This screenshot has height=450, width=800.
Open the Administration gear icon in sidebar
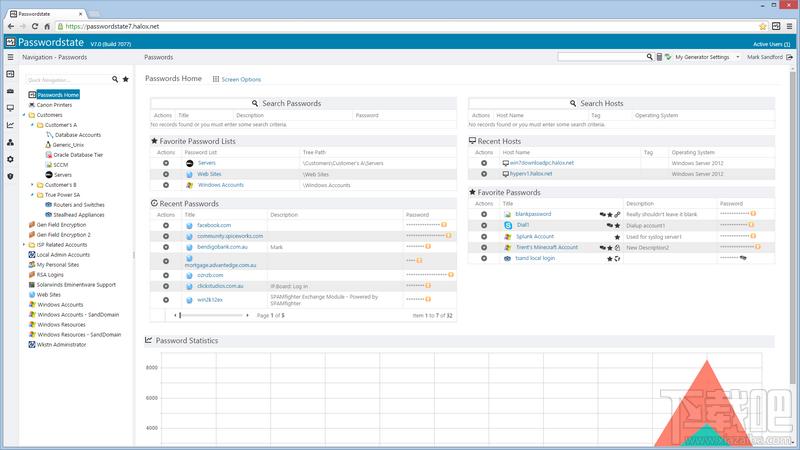point(10,159)
